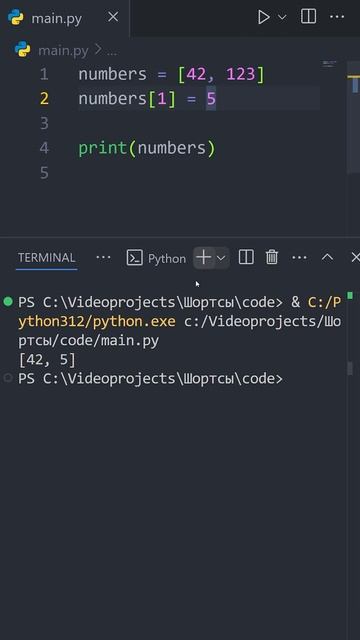Switch to the TERMINAL panel tab
Viewport: 360px width, 640px height.
point(47,258)
